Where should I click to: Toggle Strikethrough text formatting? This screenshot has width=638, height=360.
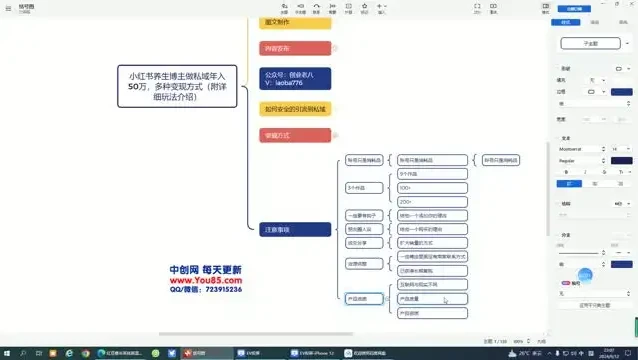604,172
